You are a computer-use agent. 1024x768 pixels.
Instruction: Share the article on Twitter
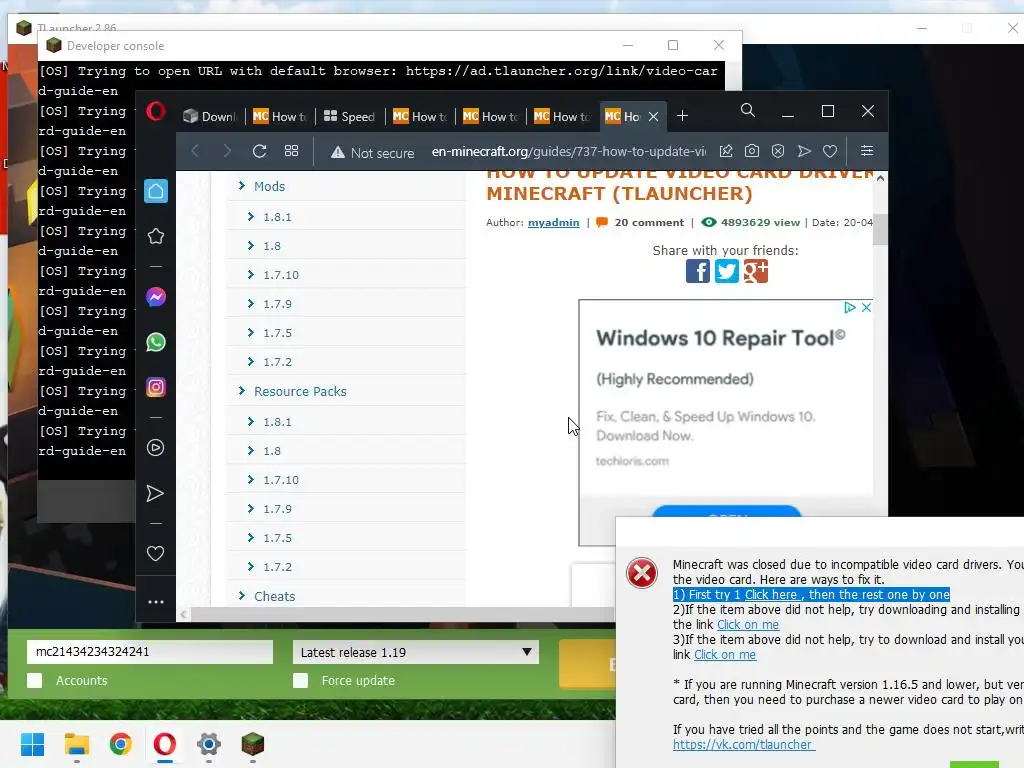click(726, 271)
